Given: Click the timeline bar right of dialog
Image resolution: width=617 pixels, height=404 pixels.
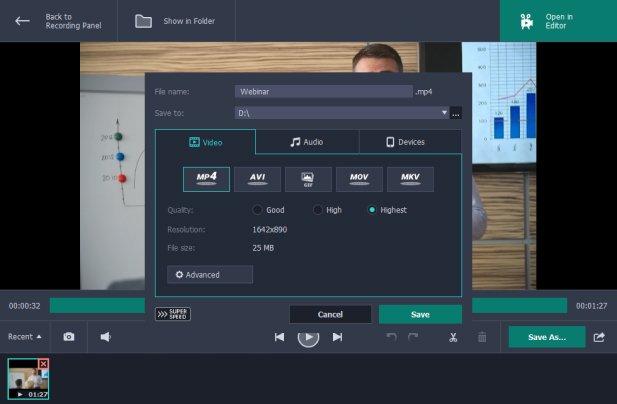Looking at the screenshot, I should point(519,306).
